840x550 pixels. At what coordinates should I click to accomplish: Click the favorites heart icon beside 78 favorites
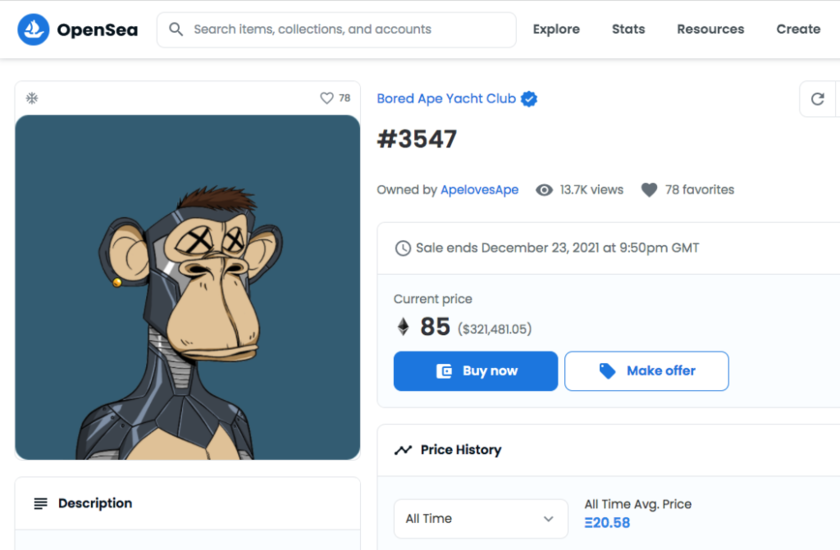[x=649, y=190]
